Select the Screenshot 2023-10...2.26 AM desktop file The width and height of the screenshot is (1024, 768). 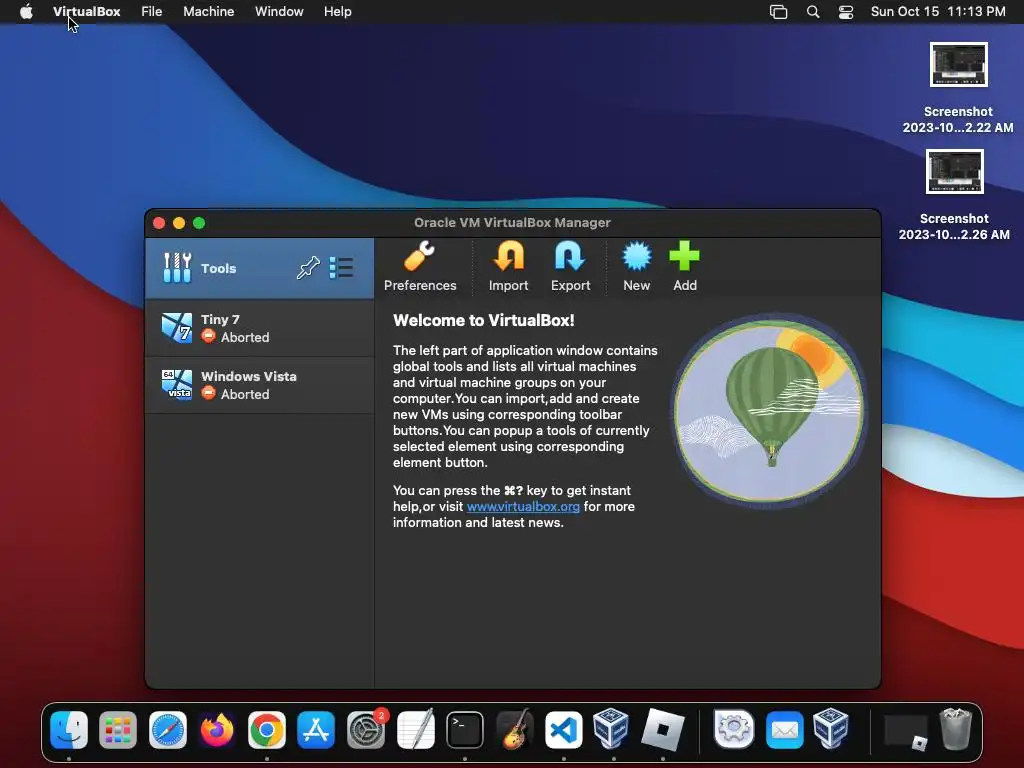[954, 195]
